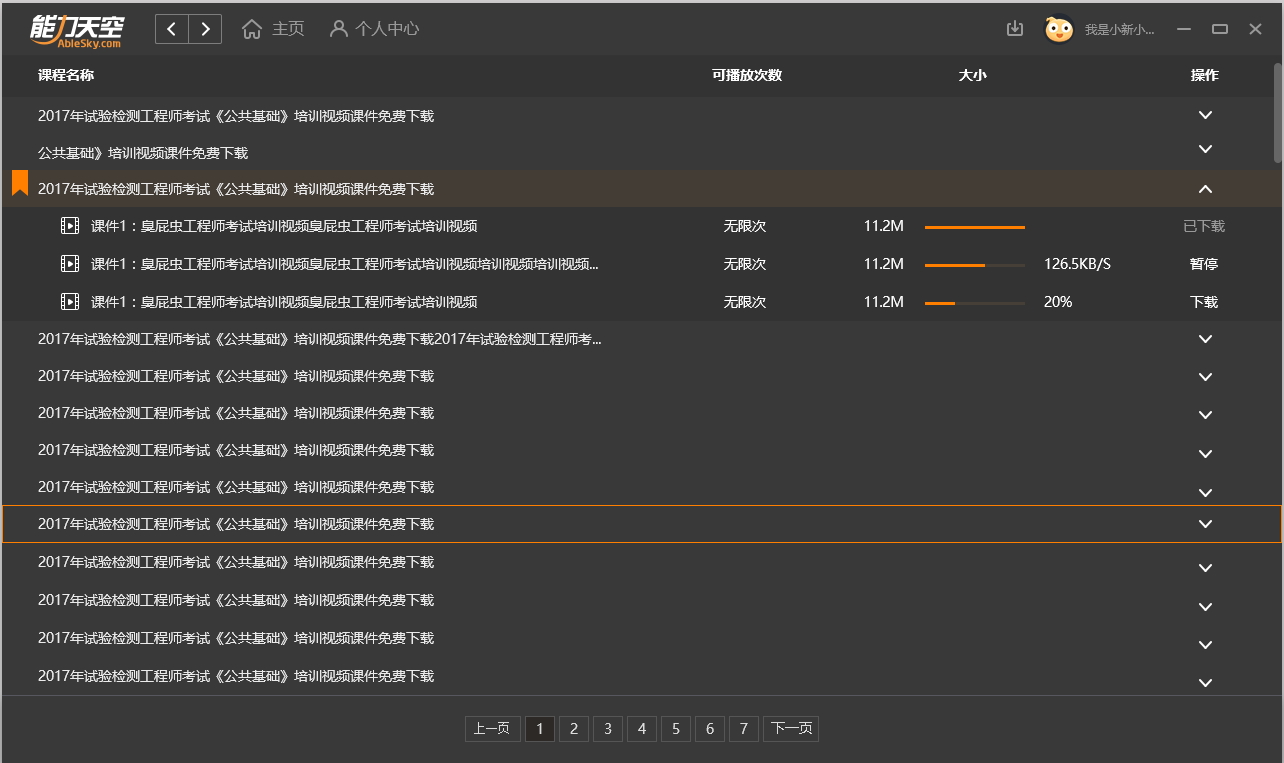Click the progress bar at 20%
This screenshot has height=763, width=1284.
point(975,302)
